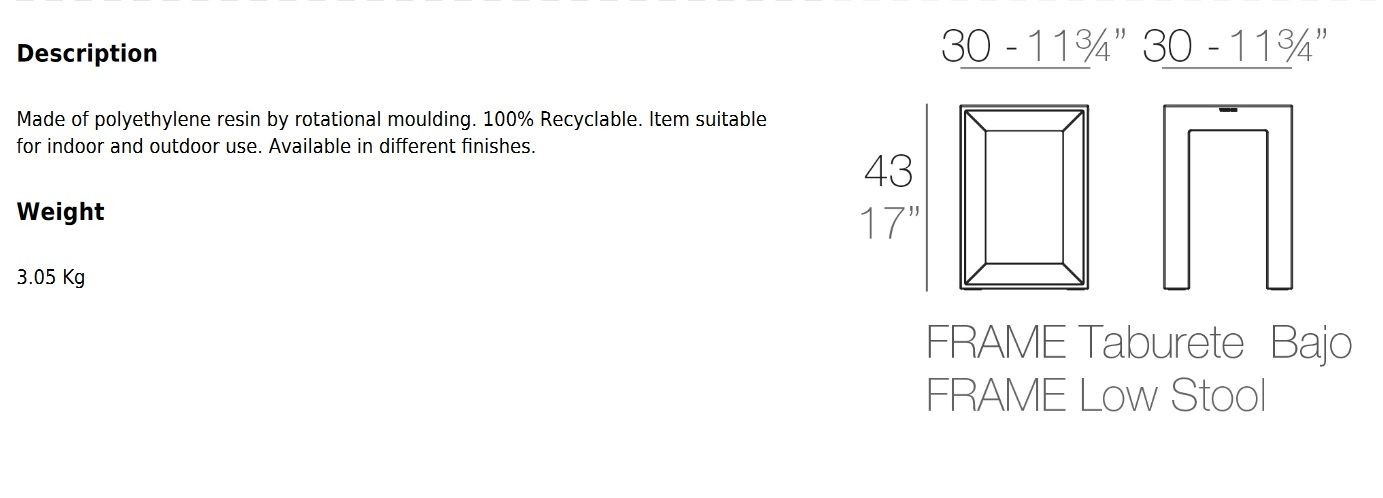The image size is (1383, 498).
Task: Click the word 'Bajo' in diagram title
Action: pyautogui.click(x=1311, y=344)
